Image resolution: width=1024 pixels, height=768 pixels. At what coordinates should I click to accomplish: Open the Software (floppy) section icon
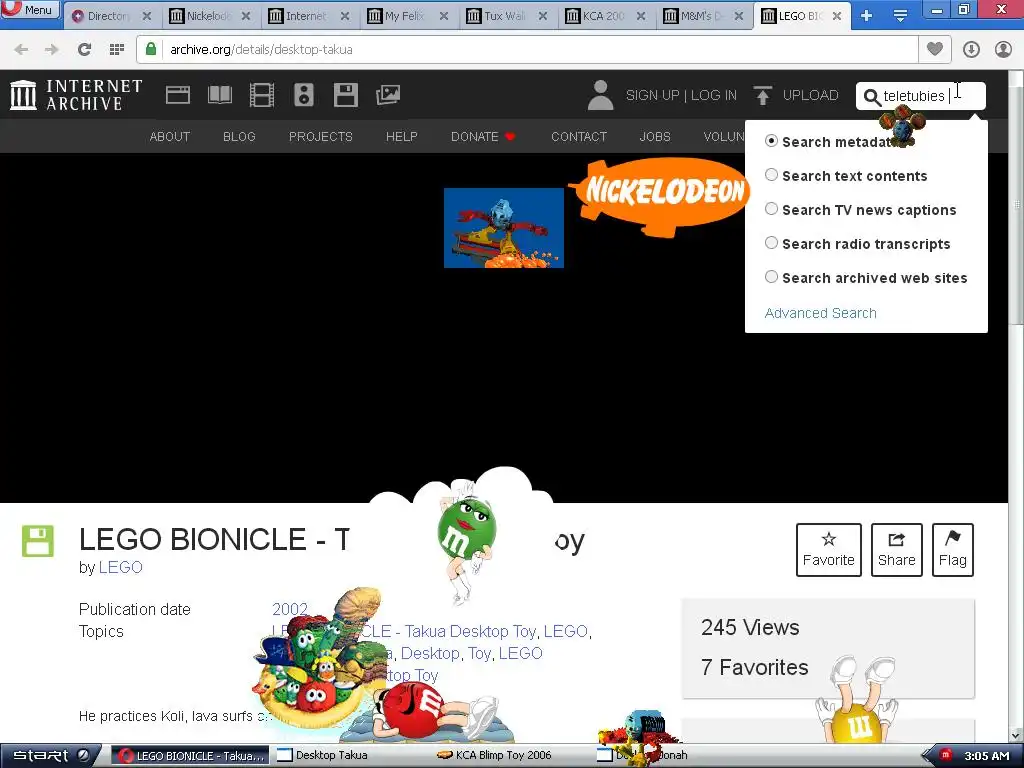click(345, 95)
